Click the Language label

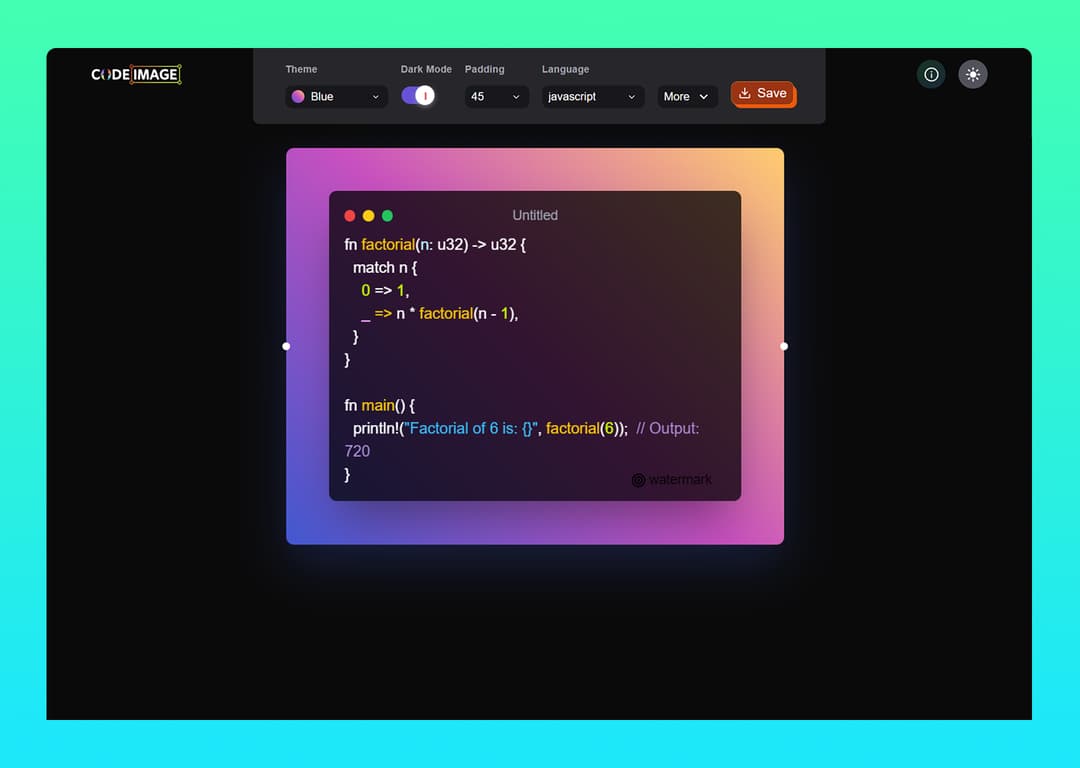[x=565, y=69]
